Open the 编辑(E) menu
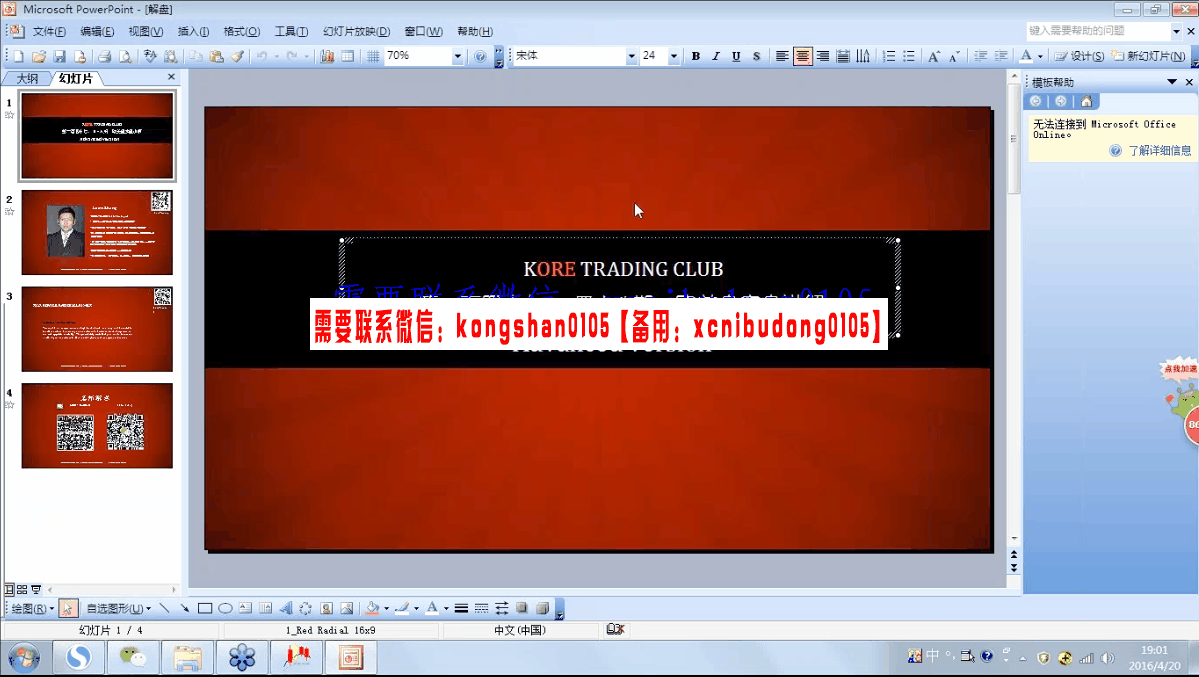 97,31
